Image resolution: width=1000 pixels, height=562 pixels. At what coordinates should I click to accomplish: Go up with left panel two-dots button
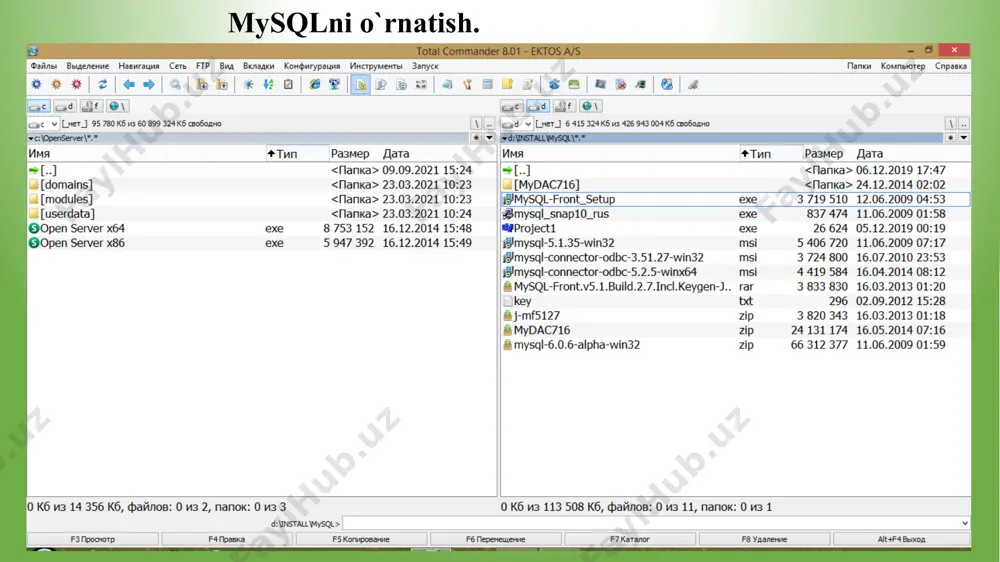(x=489, y=124)
